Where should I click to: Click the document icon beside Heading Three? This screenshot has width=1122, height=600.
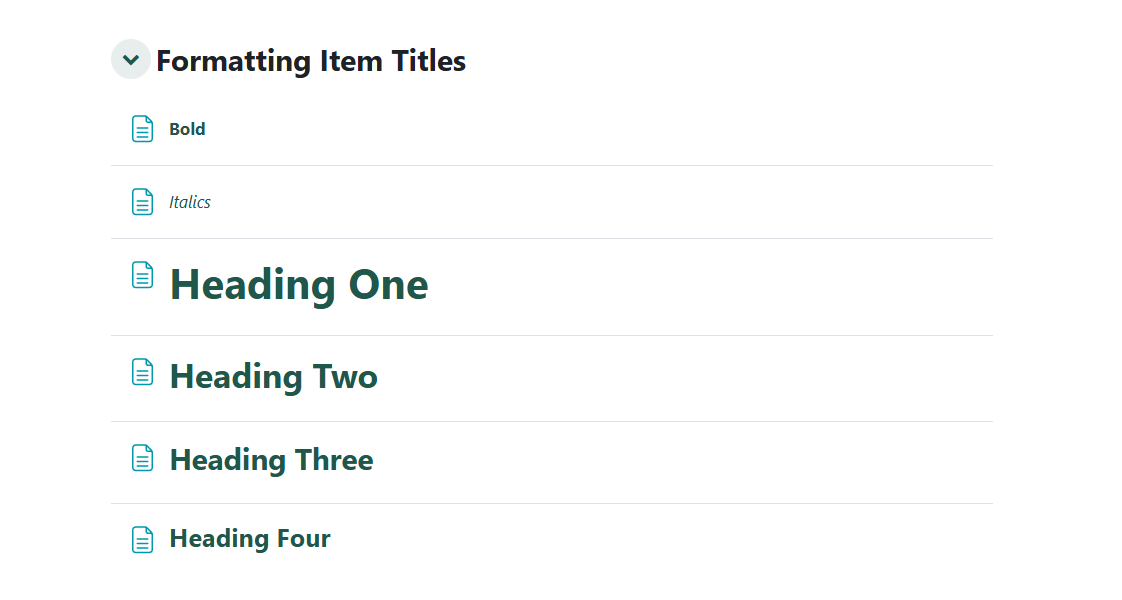click(143, 458)
